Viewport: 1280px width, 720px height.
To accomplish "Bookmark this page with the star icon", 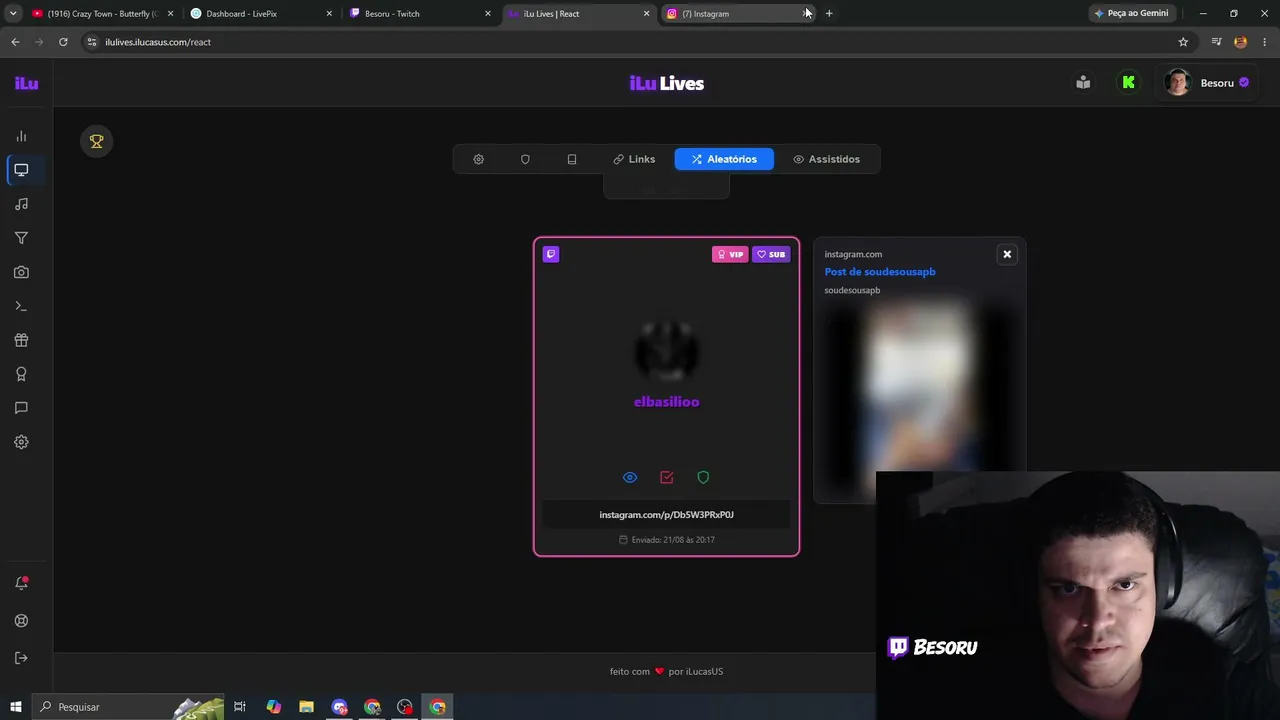I will click(x=1183, y=42).
